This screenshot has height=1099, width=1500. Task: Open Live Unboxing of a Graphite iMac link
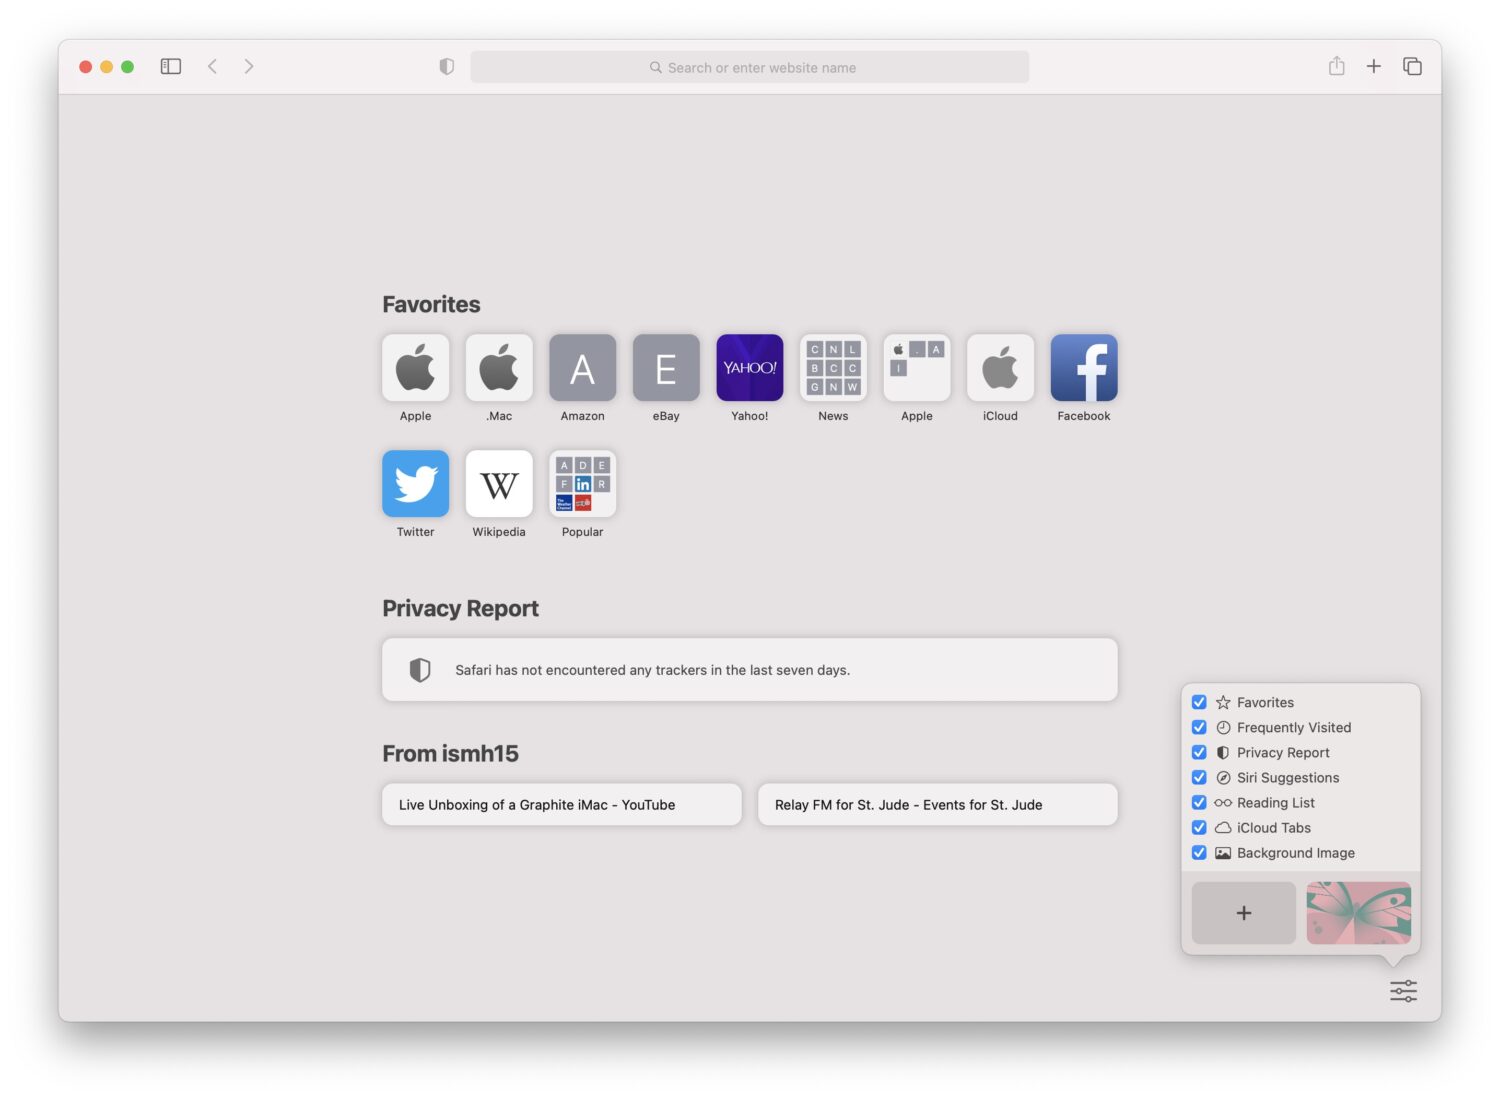pos(562,804)
